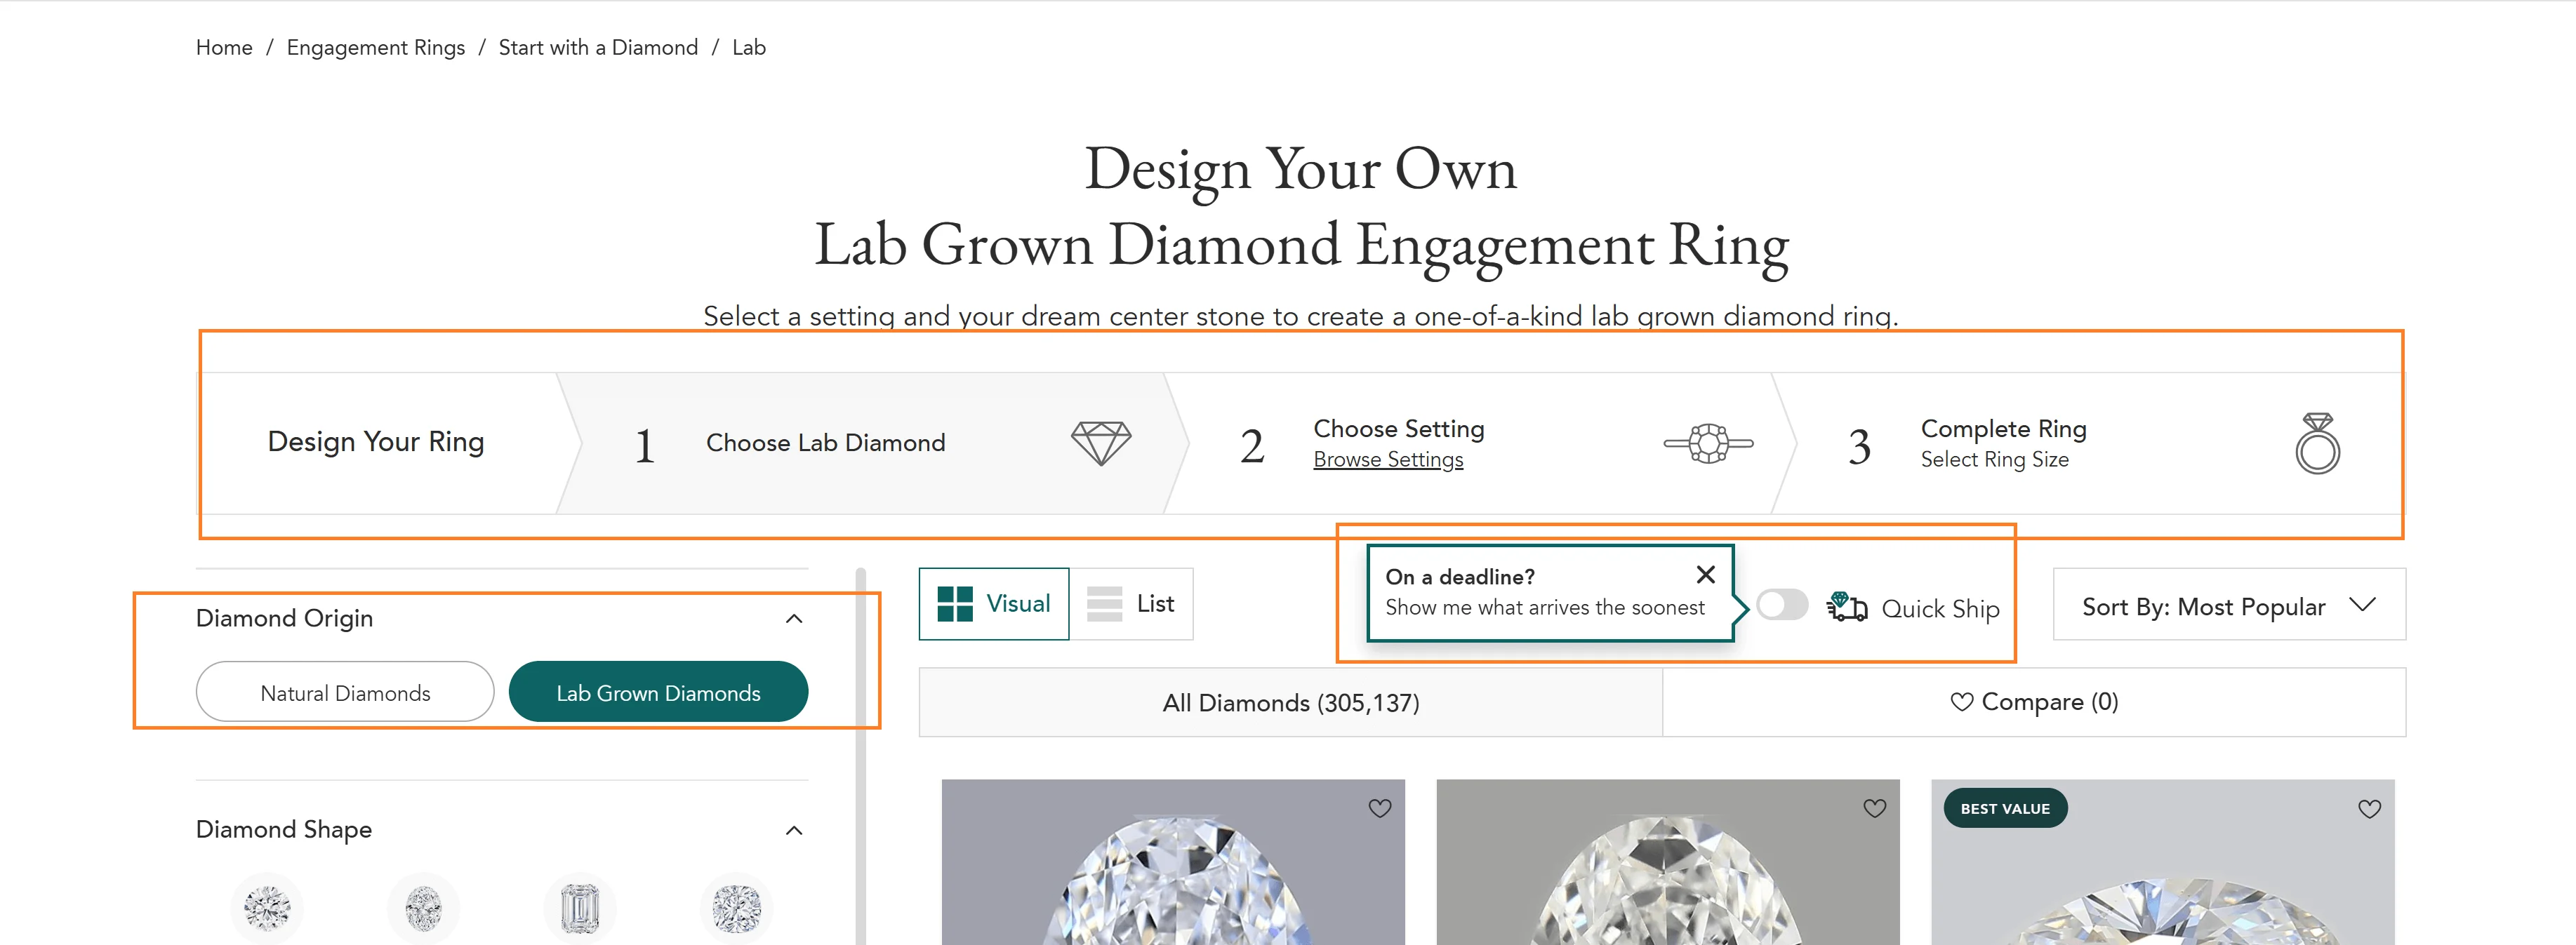Open the Compare (0) tab
This screenshot has height=945, width=2576.
[2034, 702]
